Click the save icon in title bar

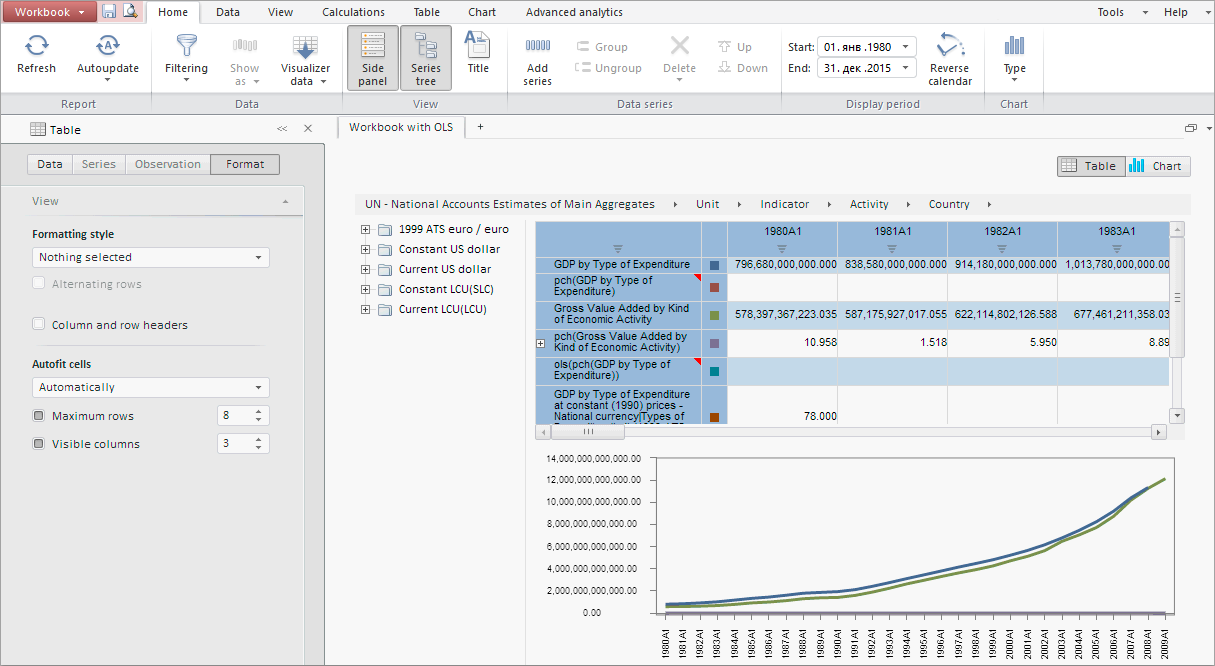click(x=109, y=12)
